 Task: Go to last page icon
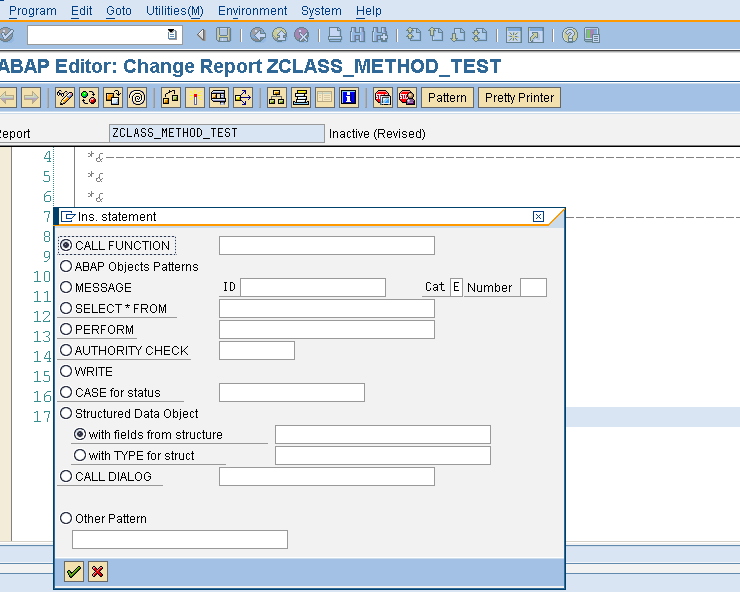(x=480, y=35)
